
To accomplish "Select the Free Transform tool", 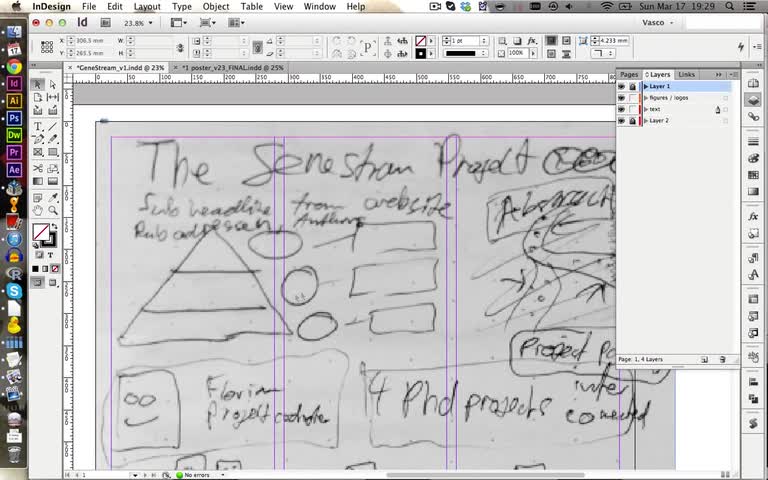I will click(53, 168).
